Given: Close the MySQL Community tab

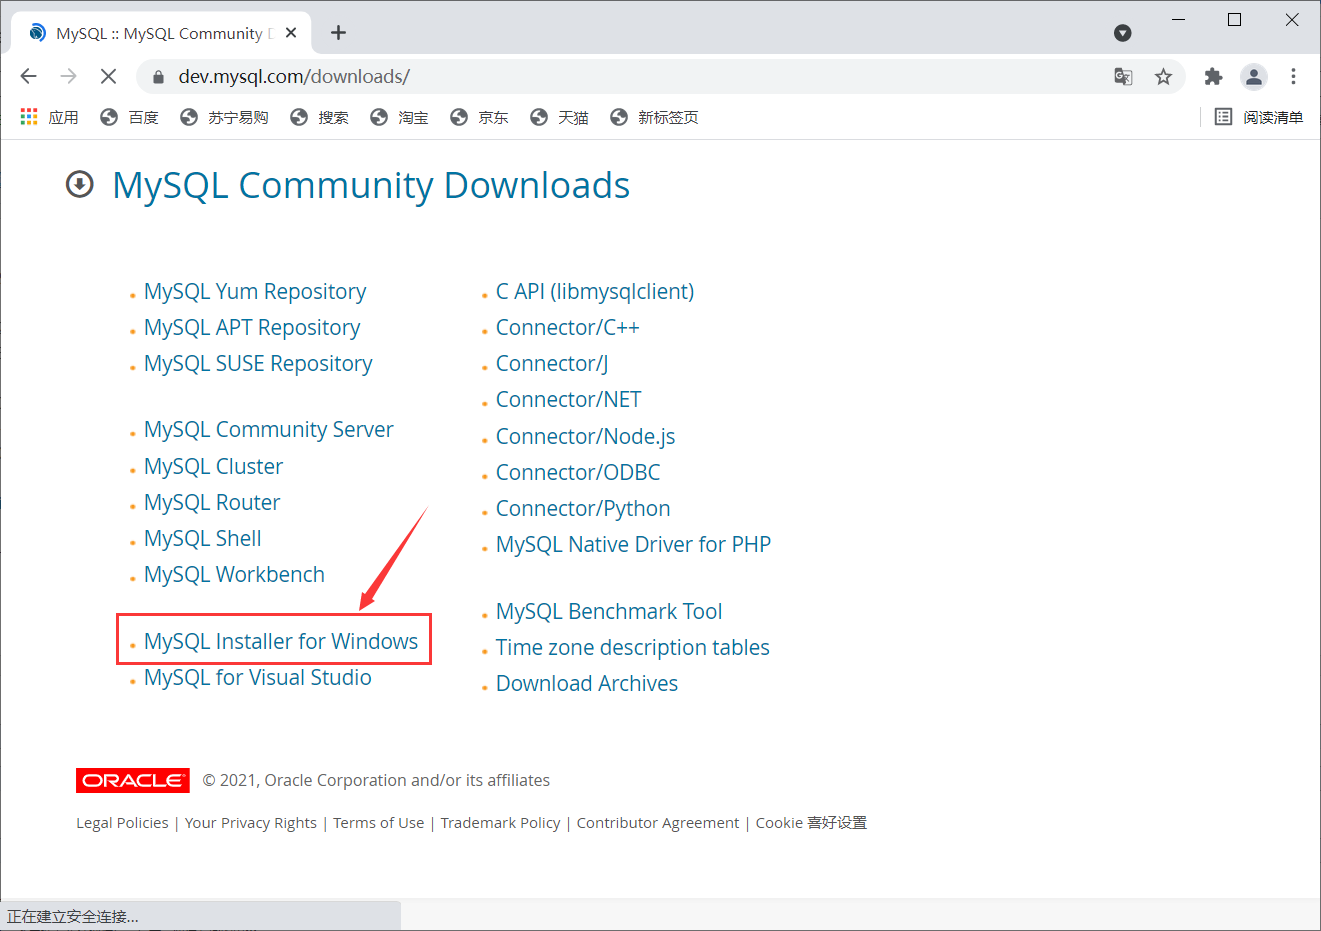Looking at the screenshot, I should pyautogui.click(x=291, y=33).
